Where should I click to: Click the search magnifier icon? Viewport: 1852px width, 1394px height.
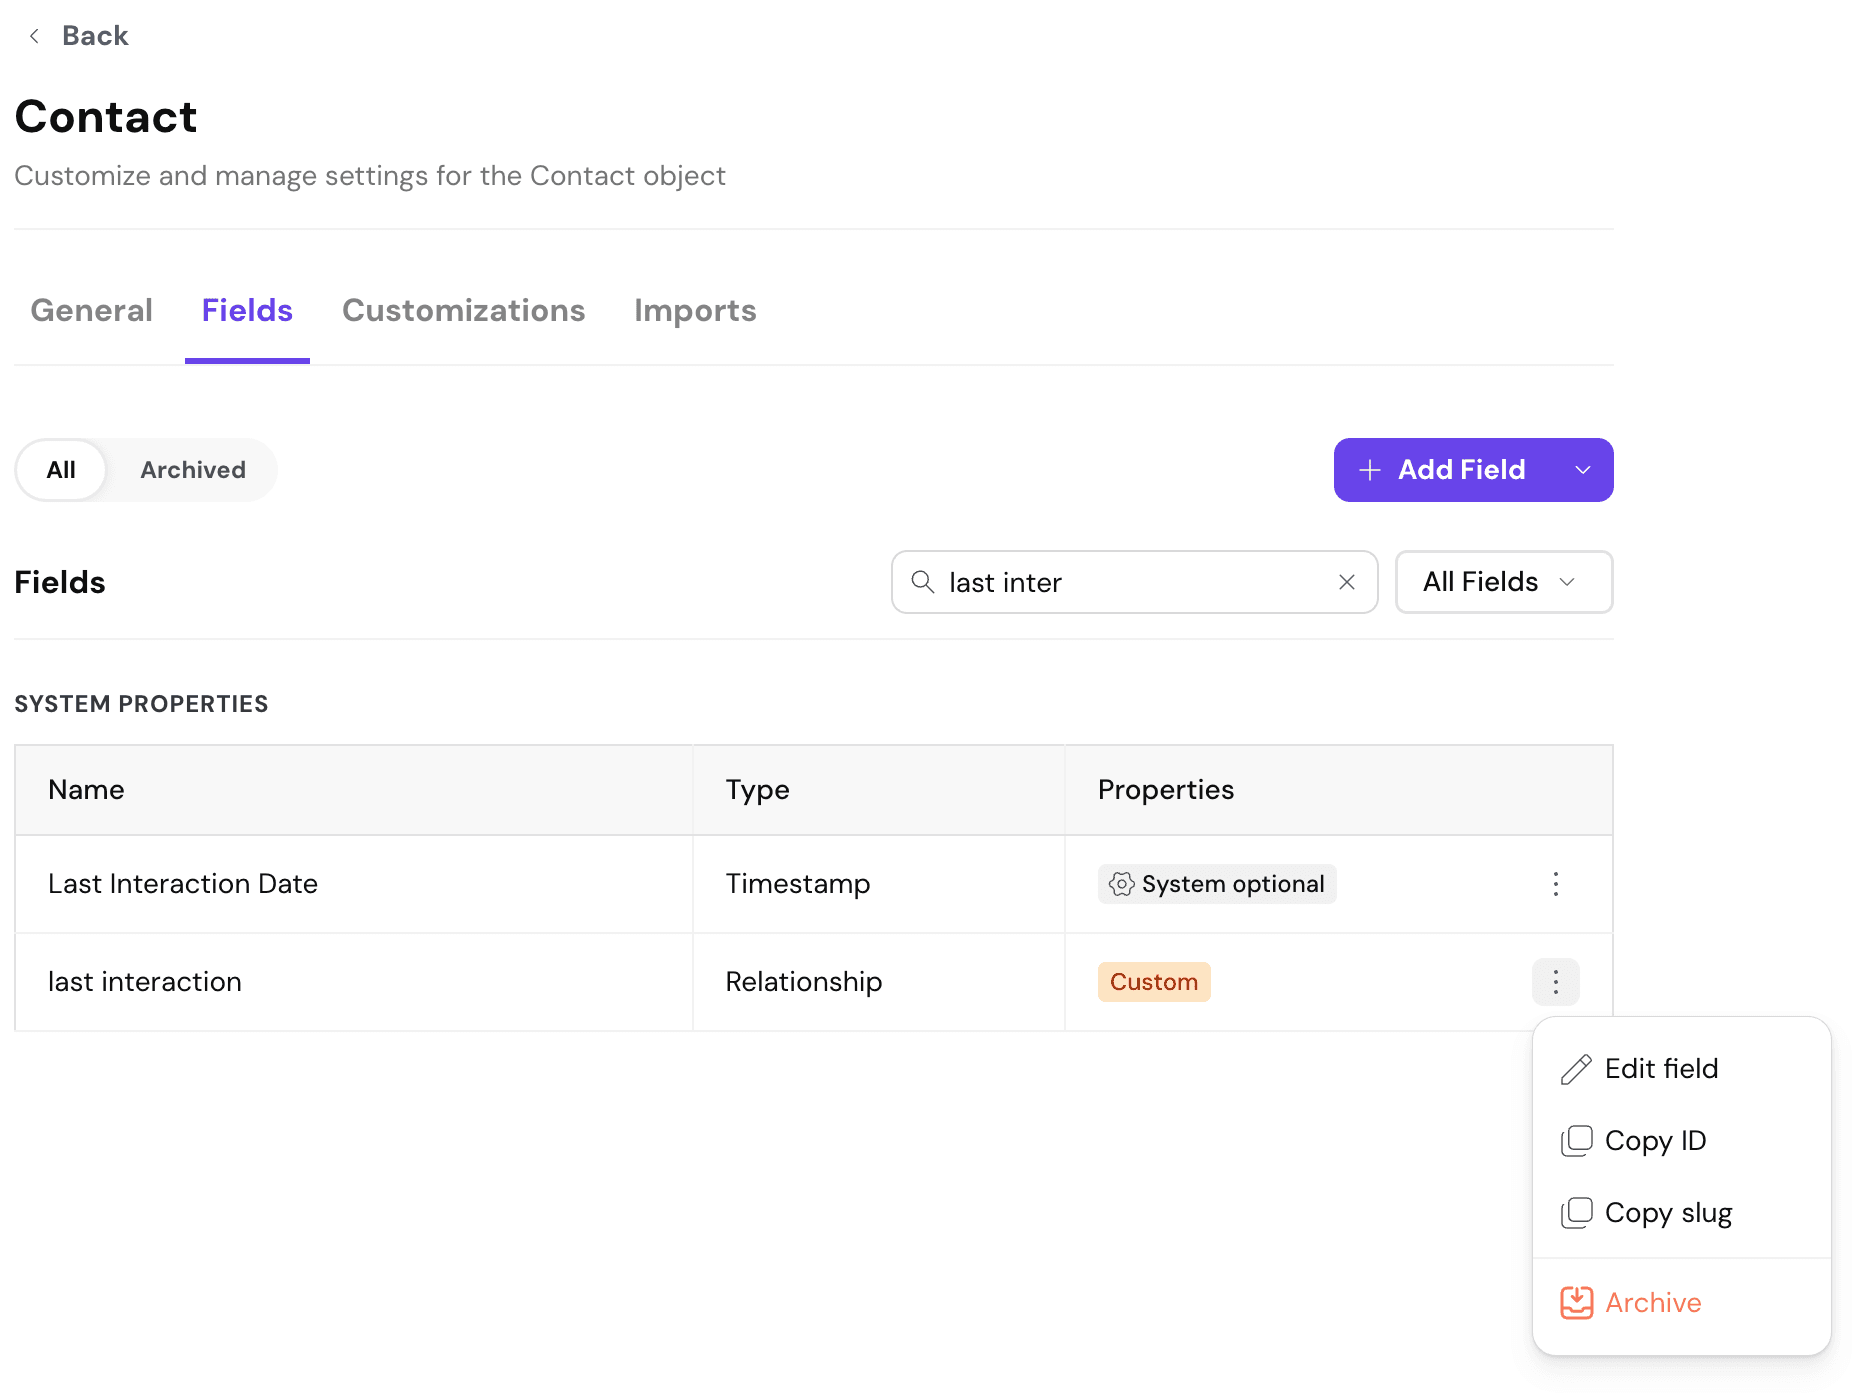click(x=923, y=582)
